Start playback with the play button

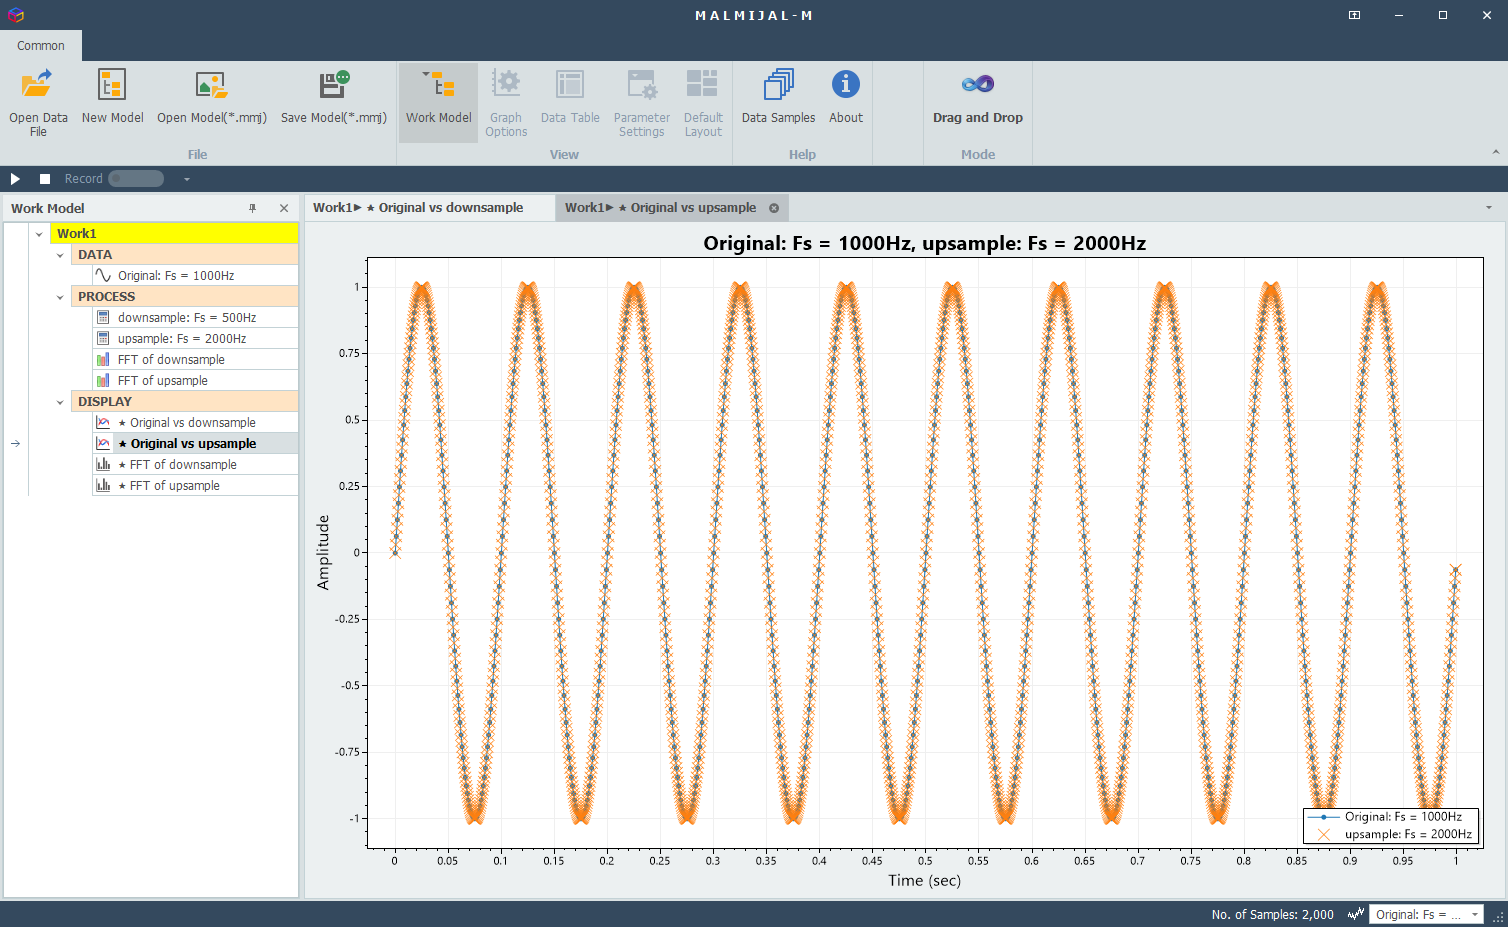tap(15, 179)
